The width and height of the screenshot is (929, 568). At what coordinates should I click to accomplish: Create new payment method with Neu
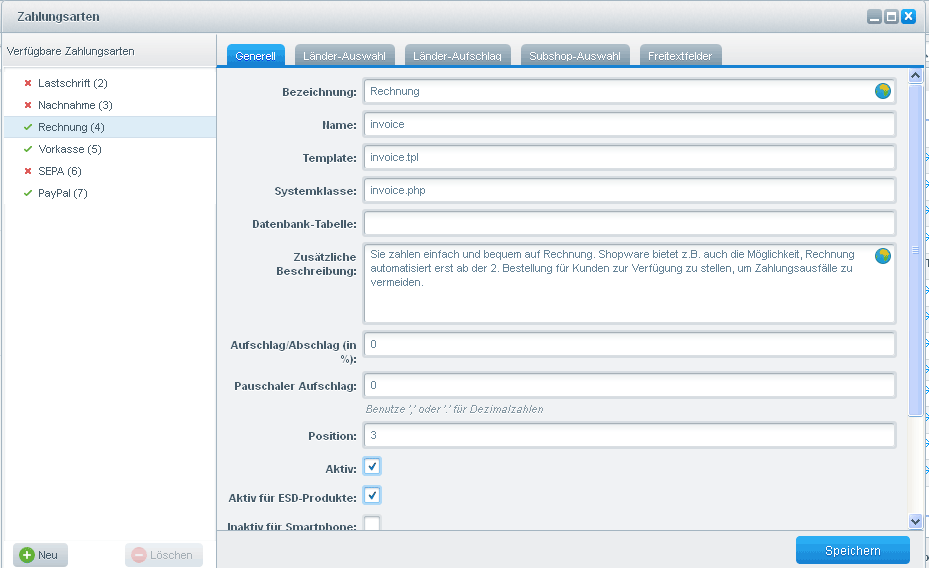click(x=40, y=555)
